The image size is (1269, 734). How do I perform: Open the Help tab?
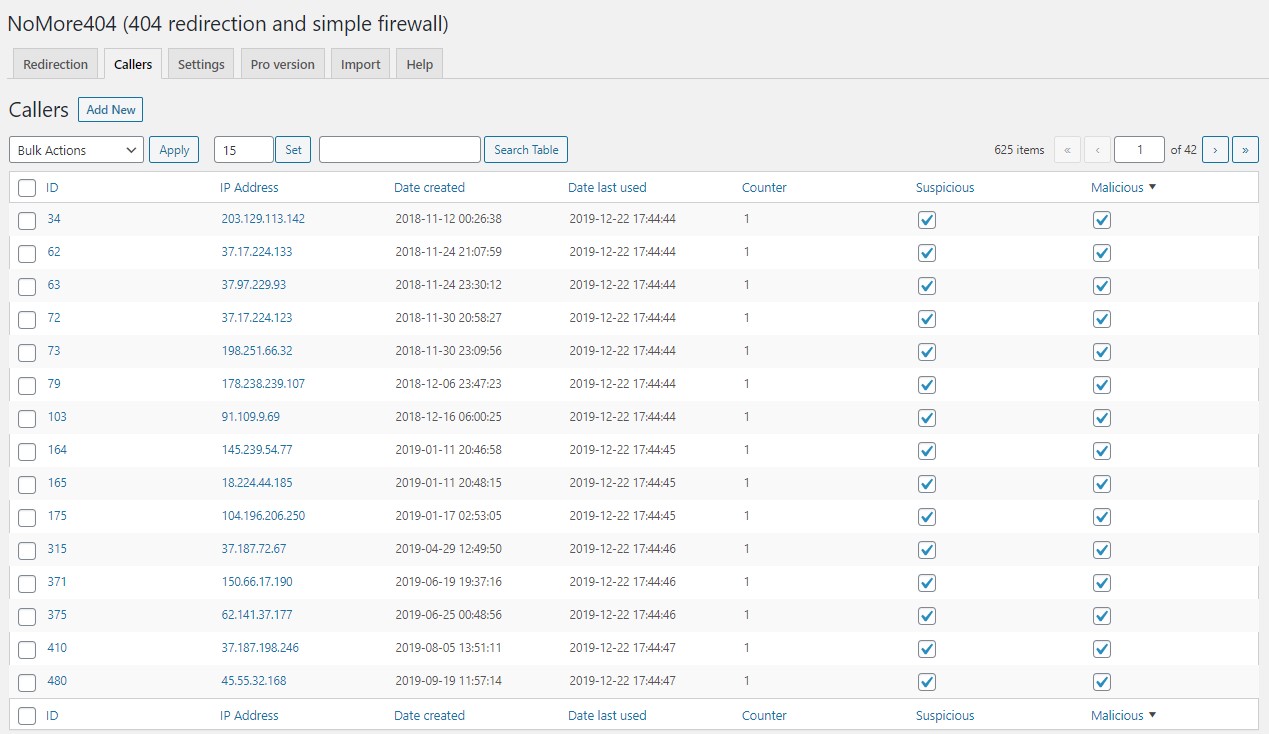[420, 64]
